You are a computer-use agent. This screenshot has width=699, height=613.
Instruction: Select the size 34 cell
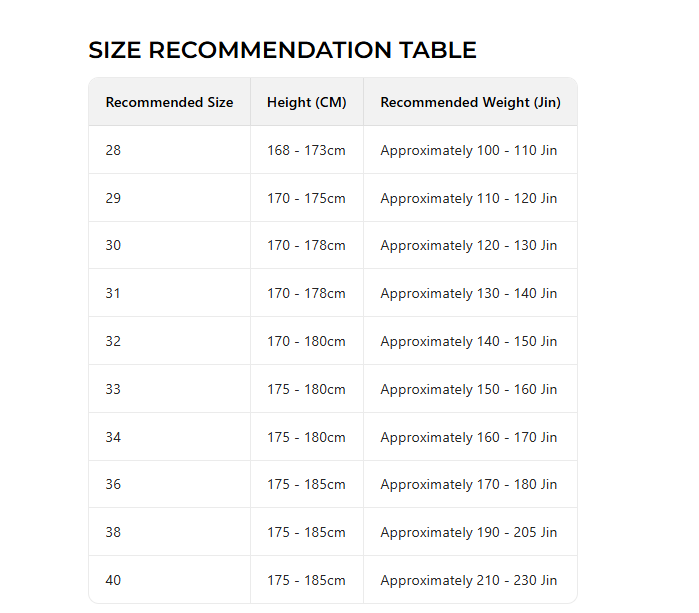click(x=113, y=437)
